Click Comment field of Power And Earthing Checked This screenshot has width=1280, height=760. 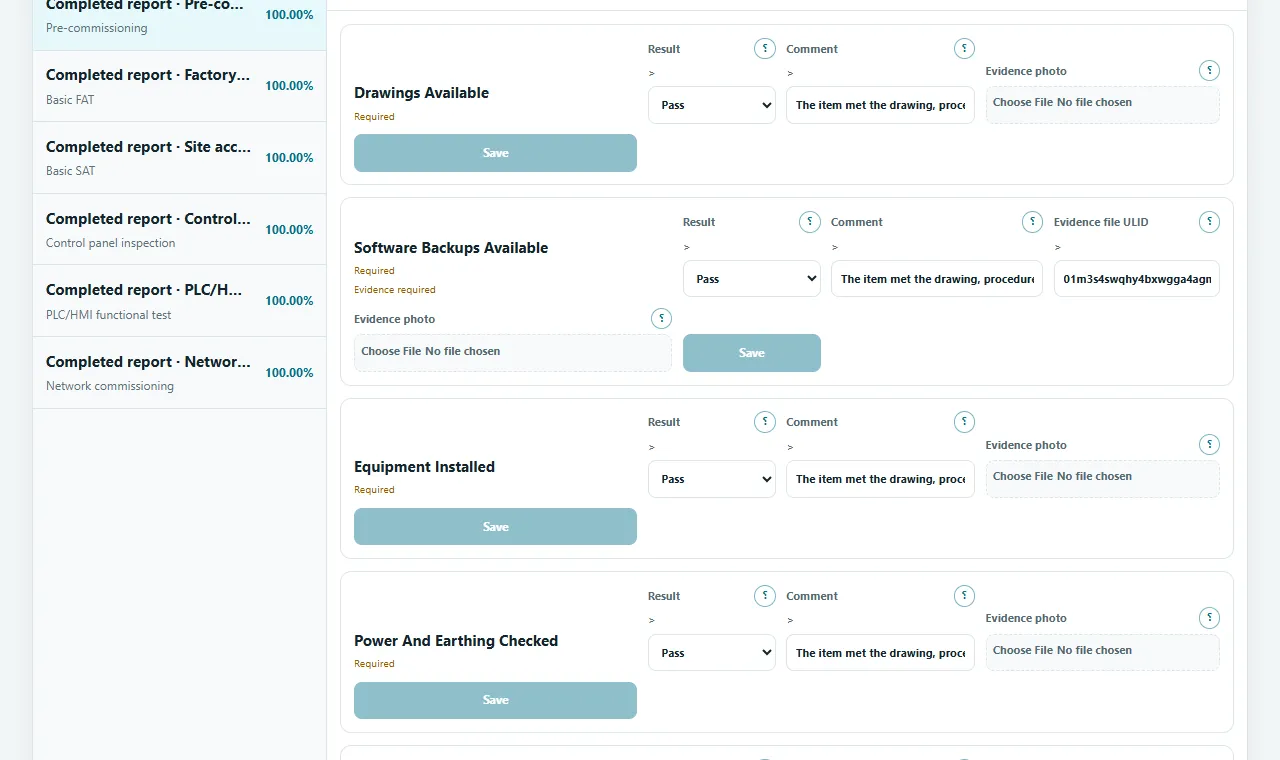(x=880, y=653)
